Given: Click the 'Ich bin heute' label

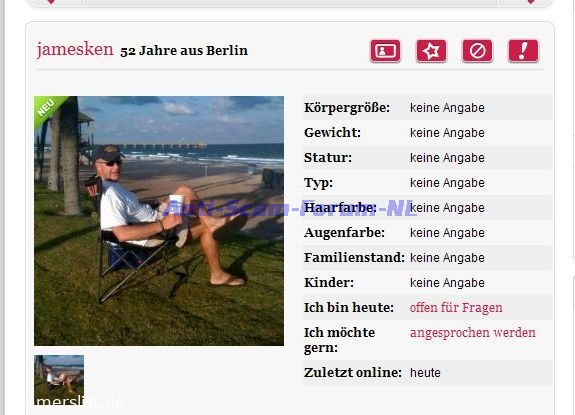Looking at the screenshot, I should [x=349, y=307].
